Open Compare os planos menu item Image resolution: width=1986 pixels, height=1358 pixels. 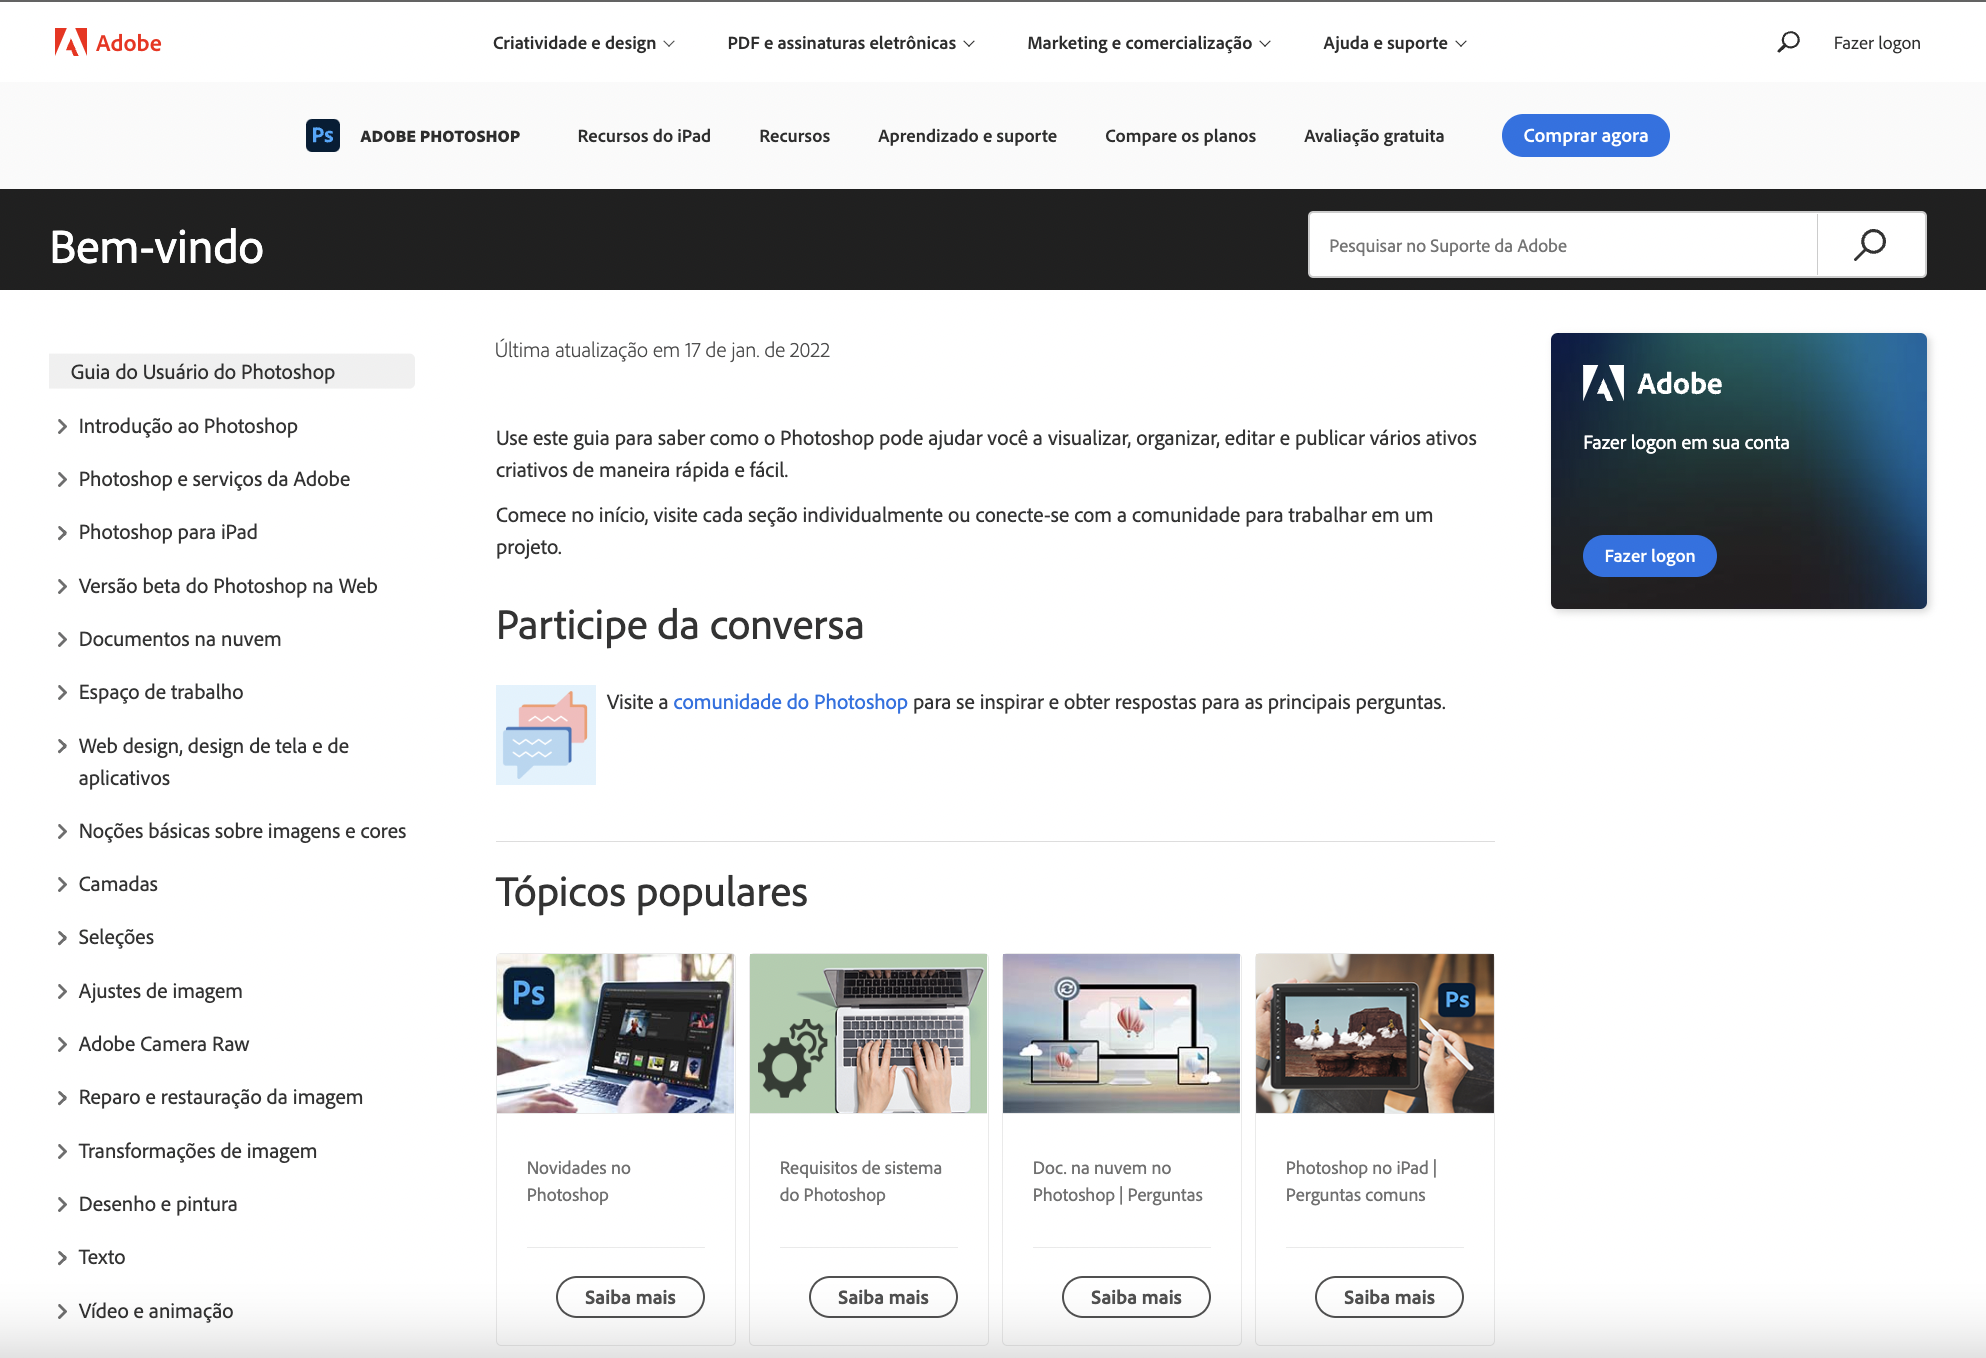coord(1180,136)
